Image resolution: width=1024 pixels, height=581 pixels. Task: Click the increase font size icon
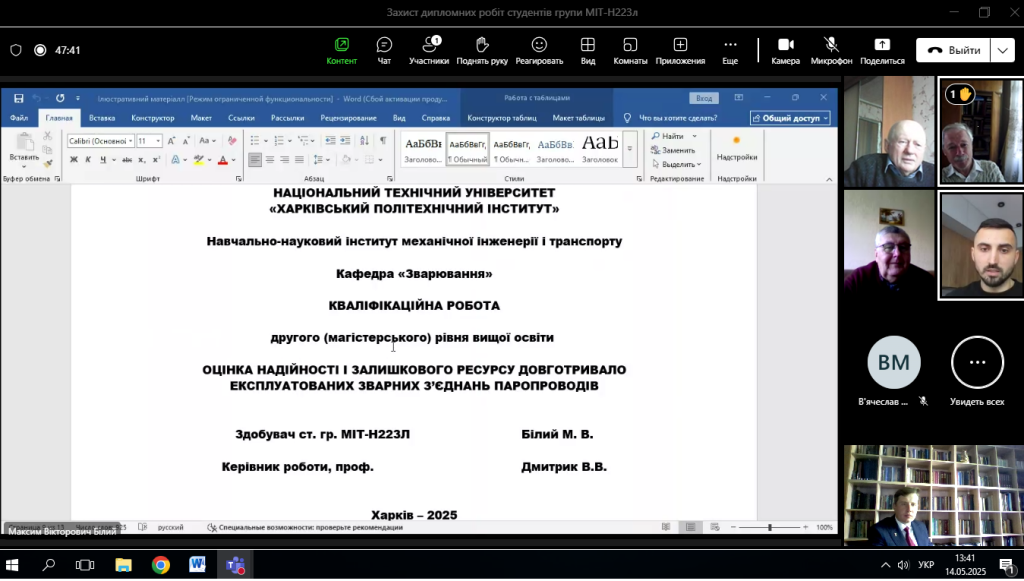(x=171, y=140)
